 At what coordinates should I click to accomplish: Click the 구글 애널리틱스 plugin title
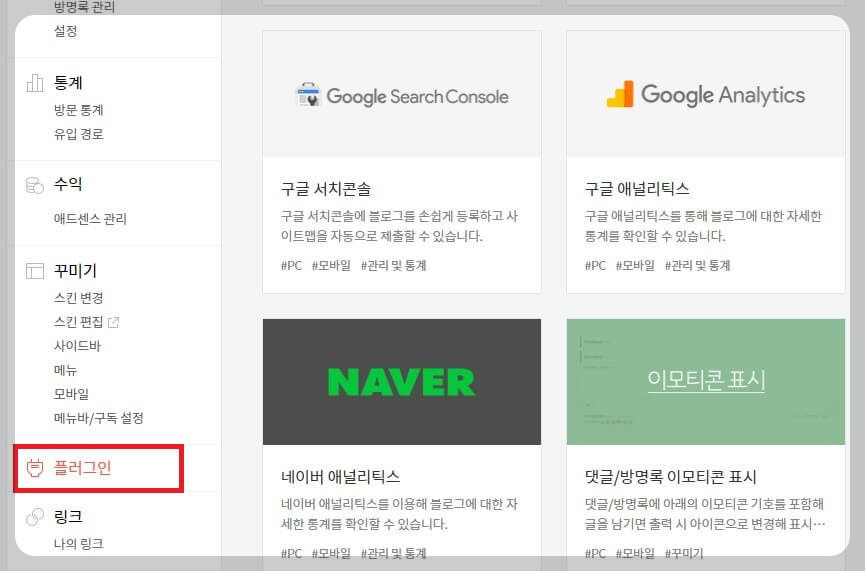[x=637, y=189]
